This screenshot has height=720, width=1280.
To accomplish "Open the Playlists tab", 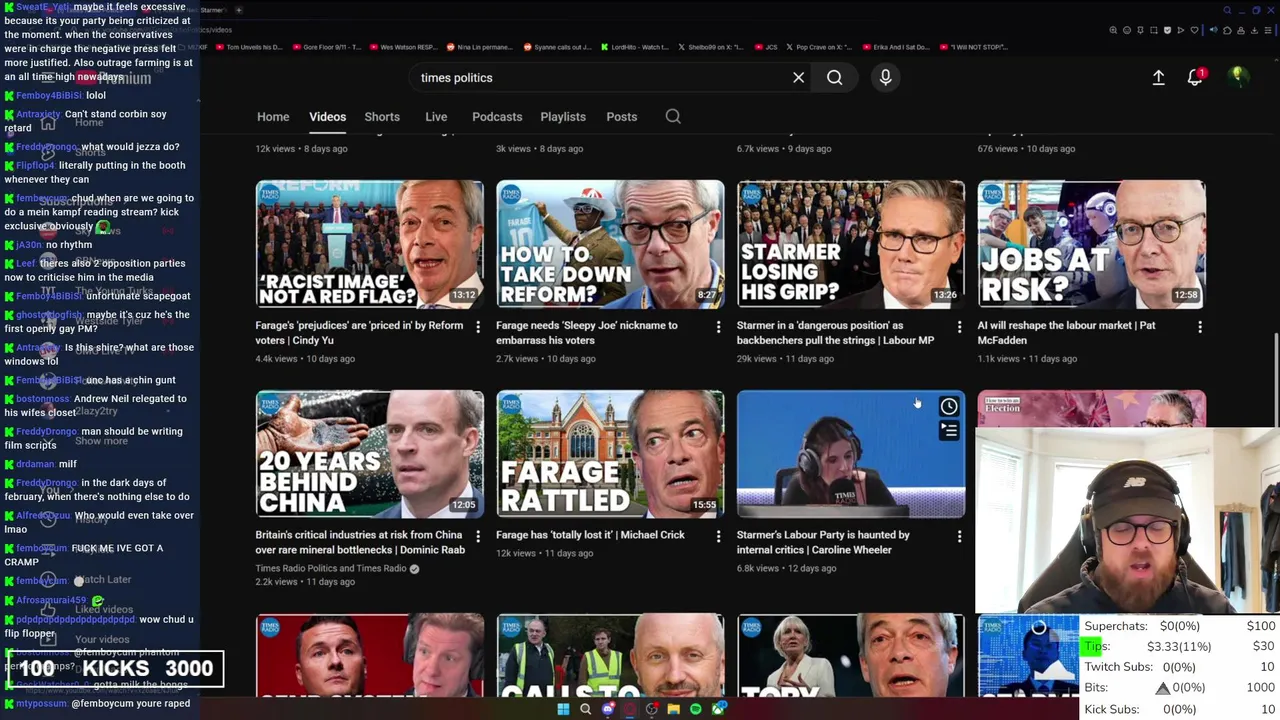I will click(x=563, y=117).
